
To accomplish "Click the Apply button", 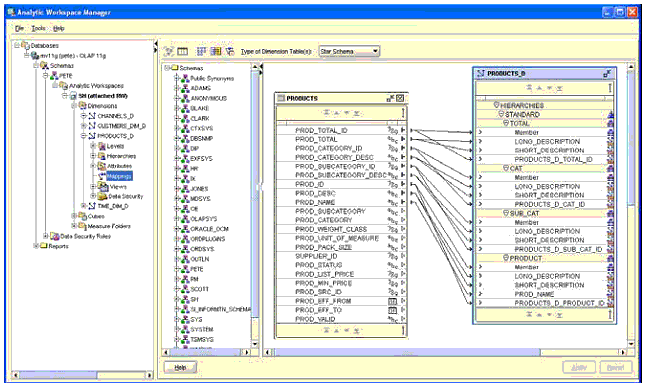I will (579, 367).
